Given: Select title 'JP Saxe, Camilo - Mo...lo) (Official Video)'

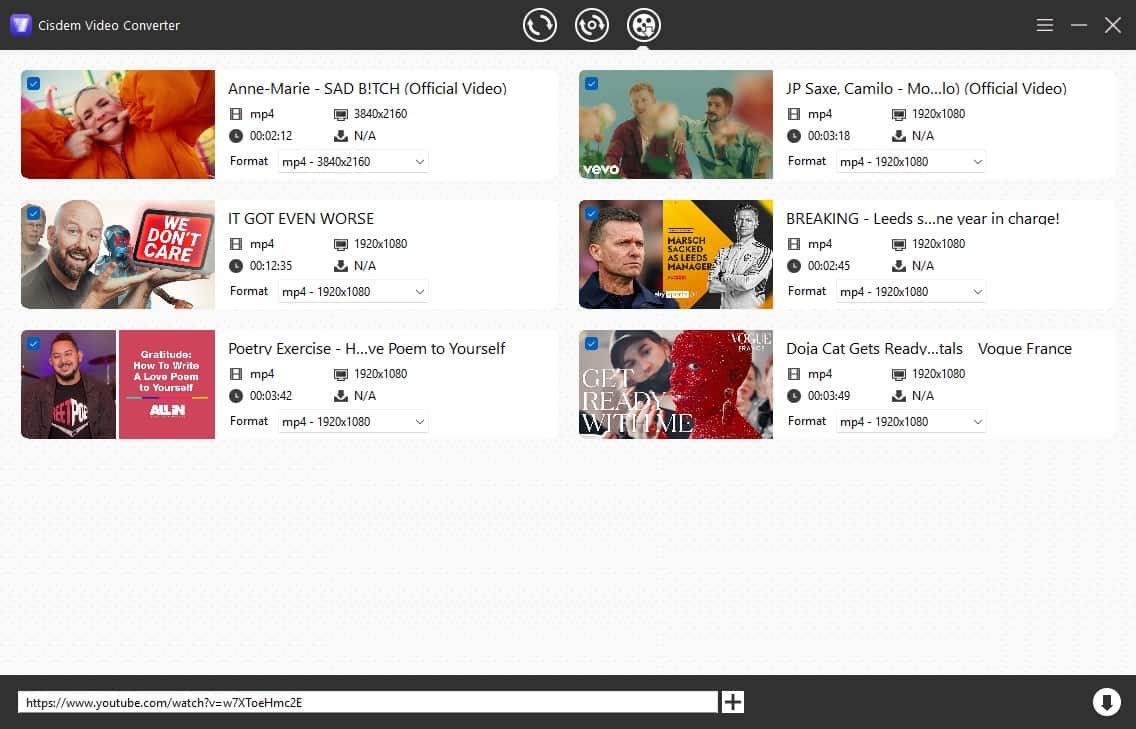Looking at the screenshot, I should [x=926, y=88].
